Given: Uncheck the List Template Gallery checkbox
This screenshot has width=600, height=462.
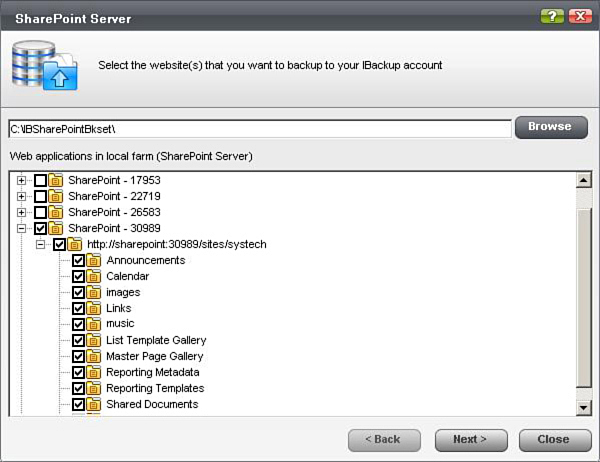Looking at the screenshot, I should point(78,340).
